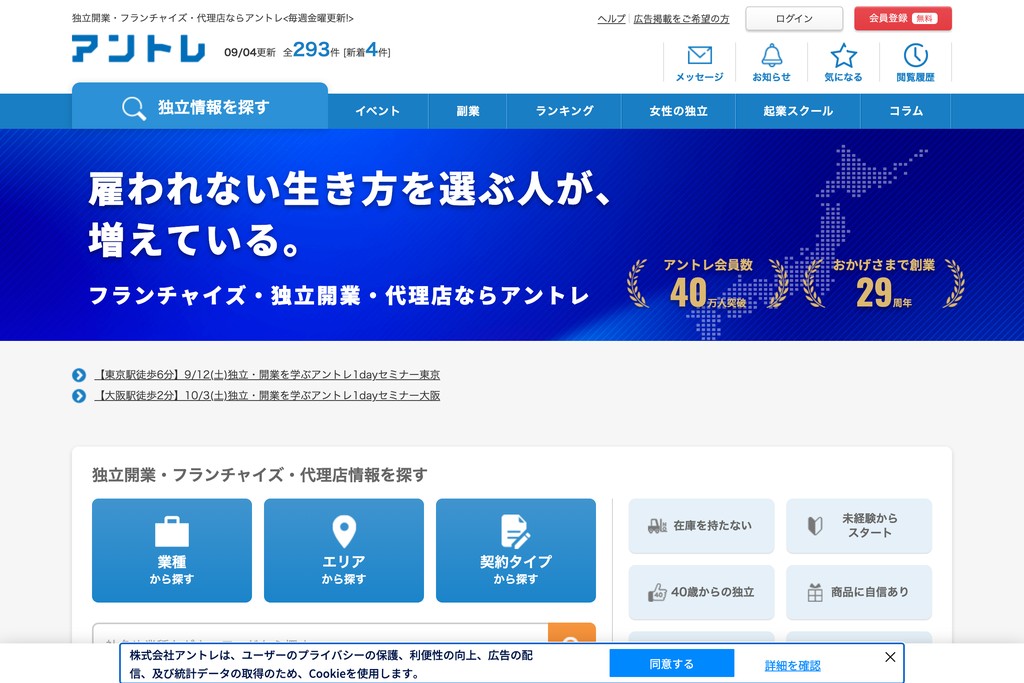This screenshot has height=683, width=1024.
Task: Click the keyword search input field
Action: pyautogui.click(x=320, y=634)
